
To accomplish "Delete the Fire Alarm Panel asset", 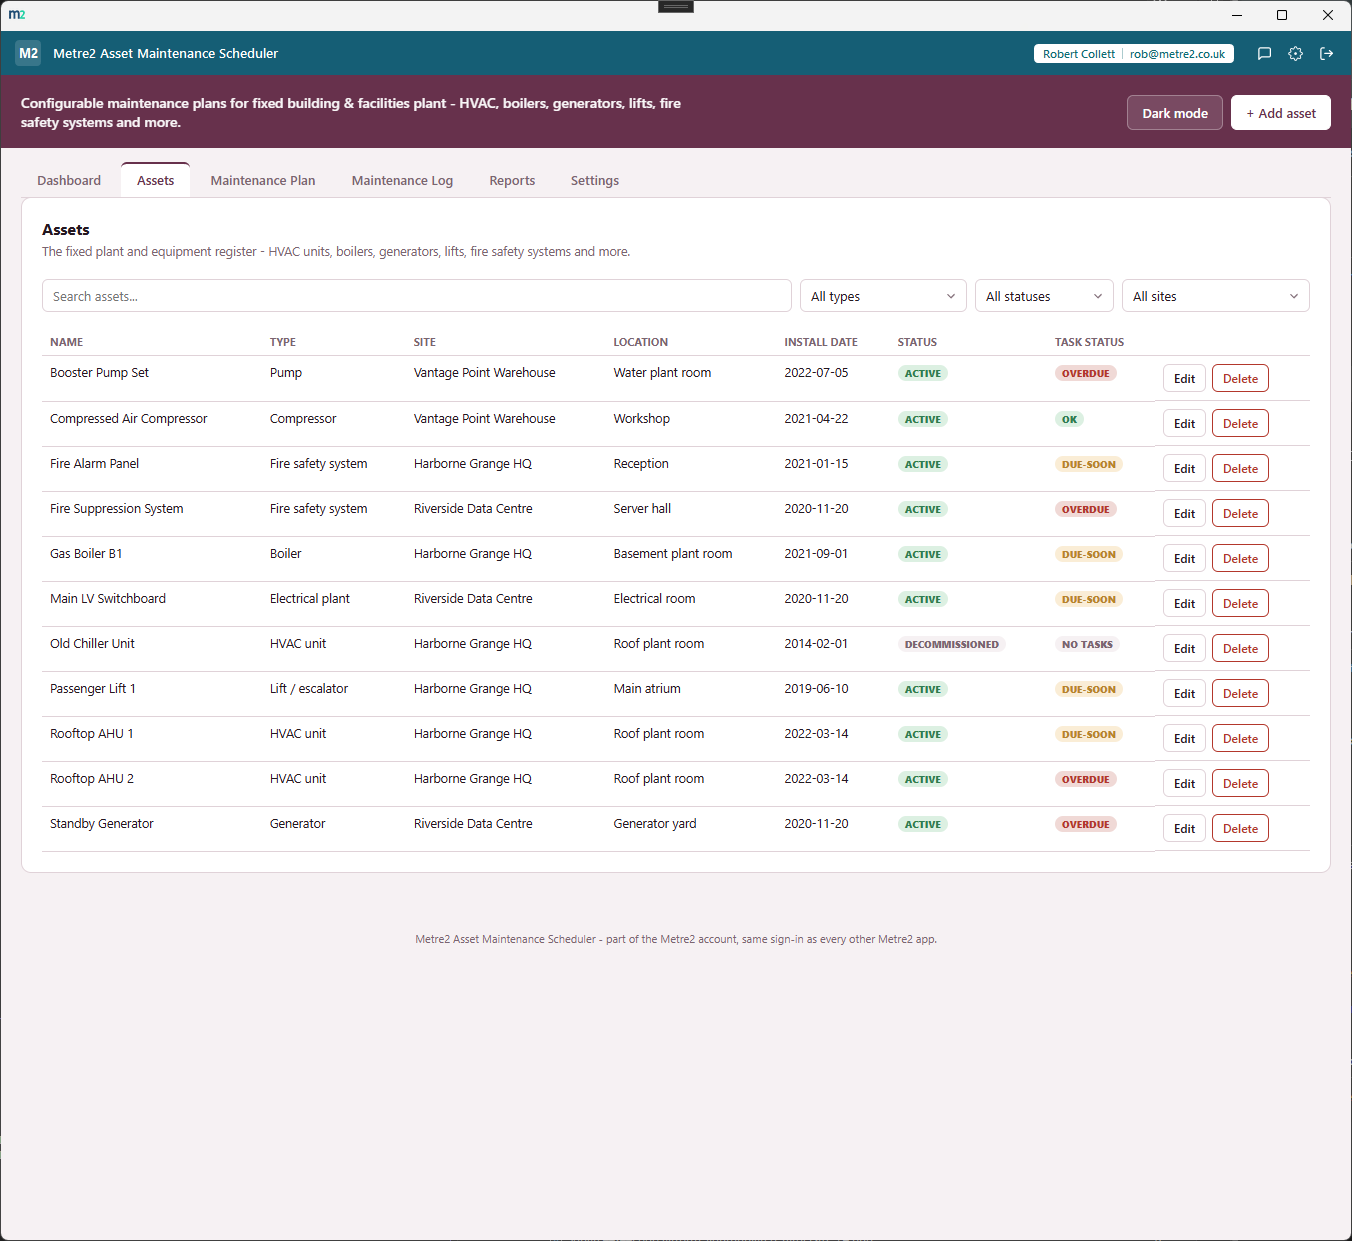I will [1240, 469].
